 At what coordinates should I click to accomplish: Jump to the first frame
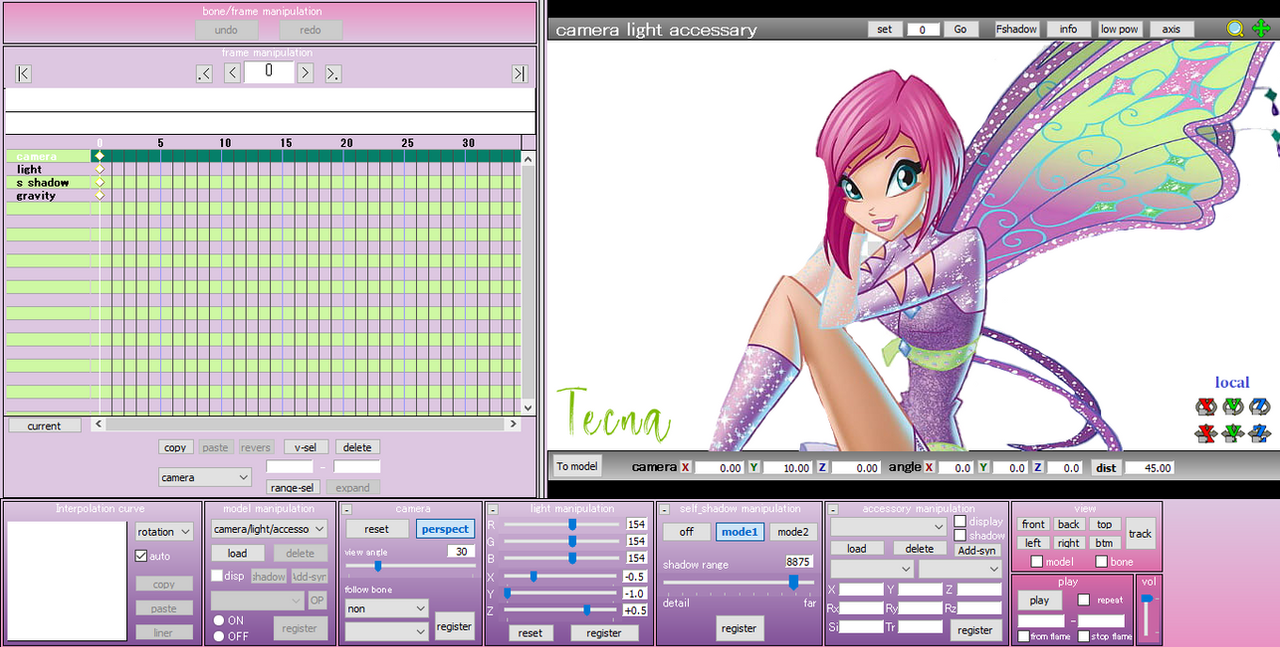[24, 73]
